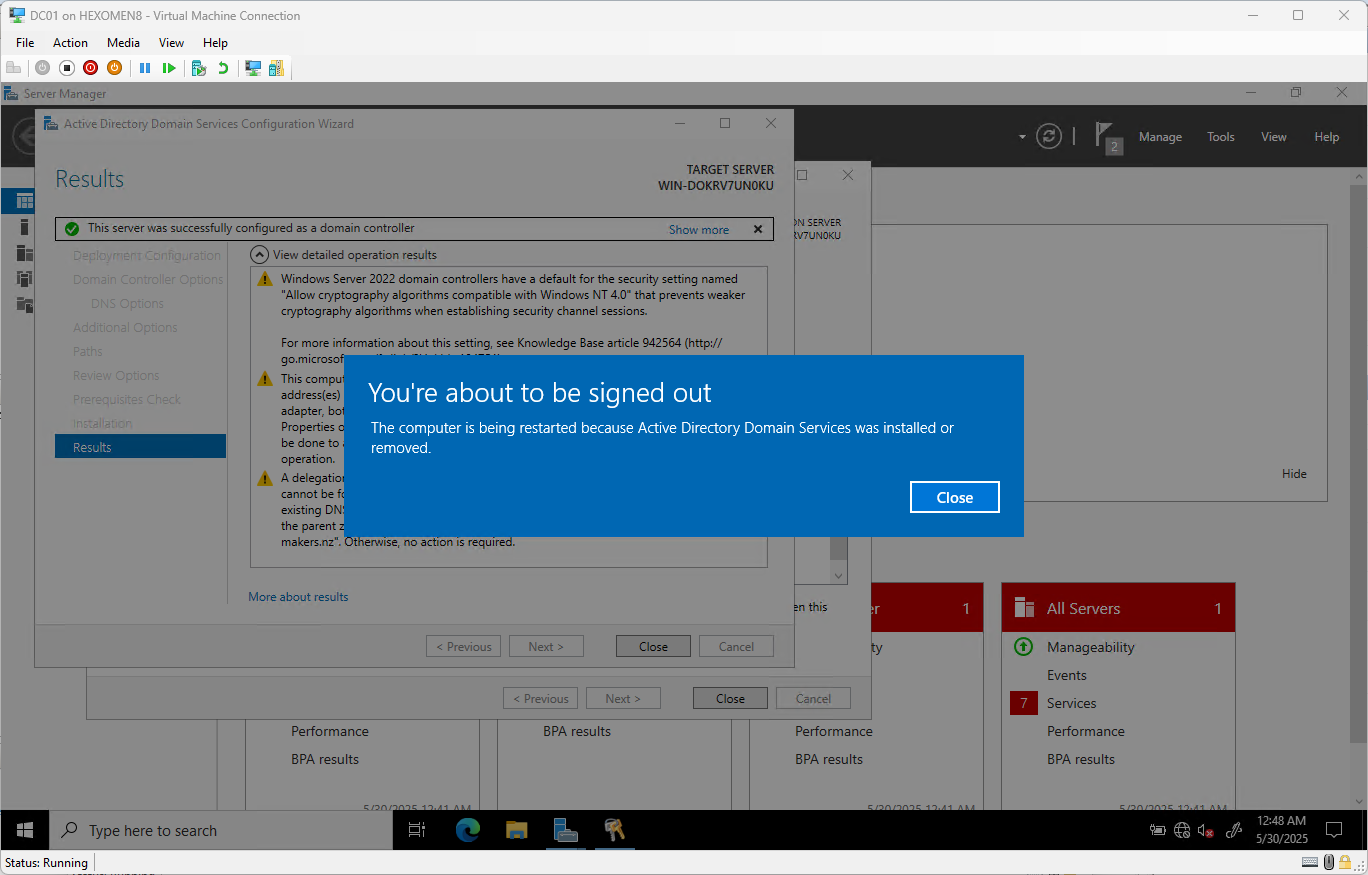This screenshot has height=875, width=1368.
Task: Click the green Reset VM icon
Action: tap(169, 68)
